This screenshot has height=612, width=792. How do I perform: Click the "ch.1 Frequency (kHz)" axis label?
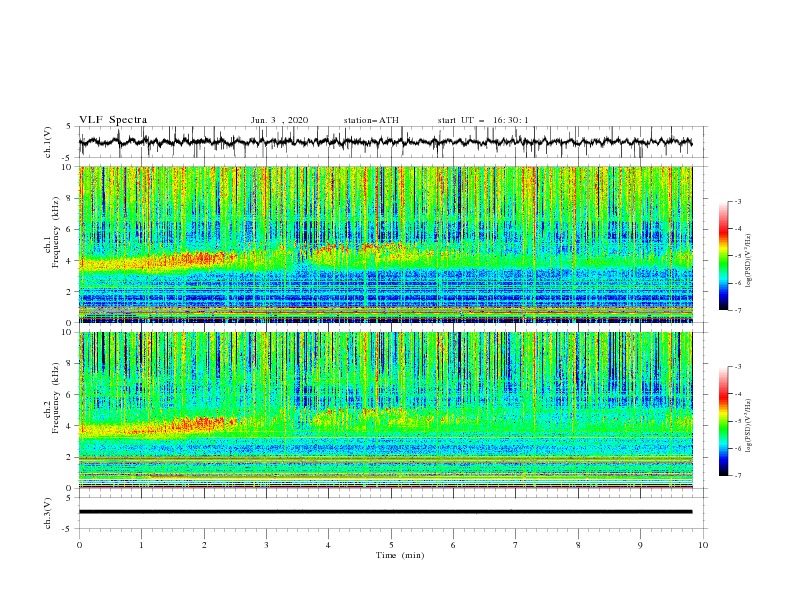[x=52, y=232]
